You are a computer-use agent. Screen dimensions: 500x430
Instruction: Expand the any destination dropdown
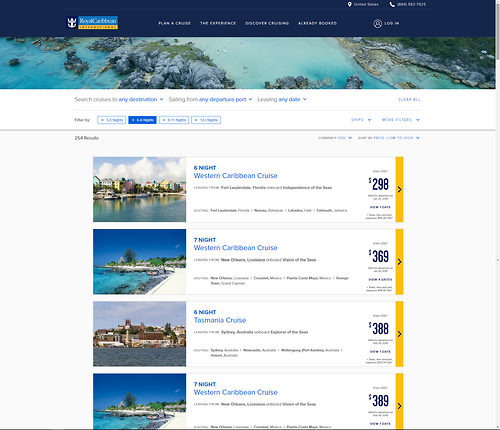(141, 99)
